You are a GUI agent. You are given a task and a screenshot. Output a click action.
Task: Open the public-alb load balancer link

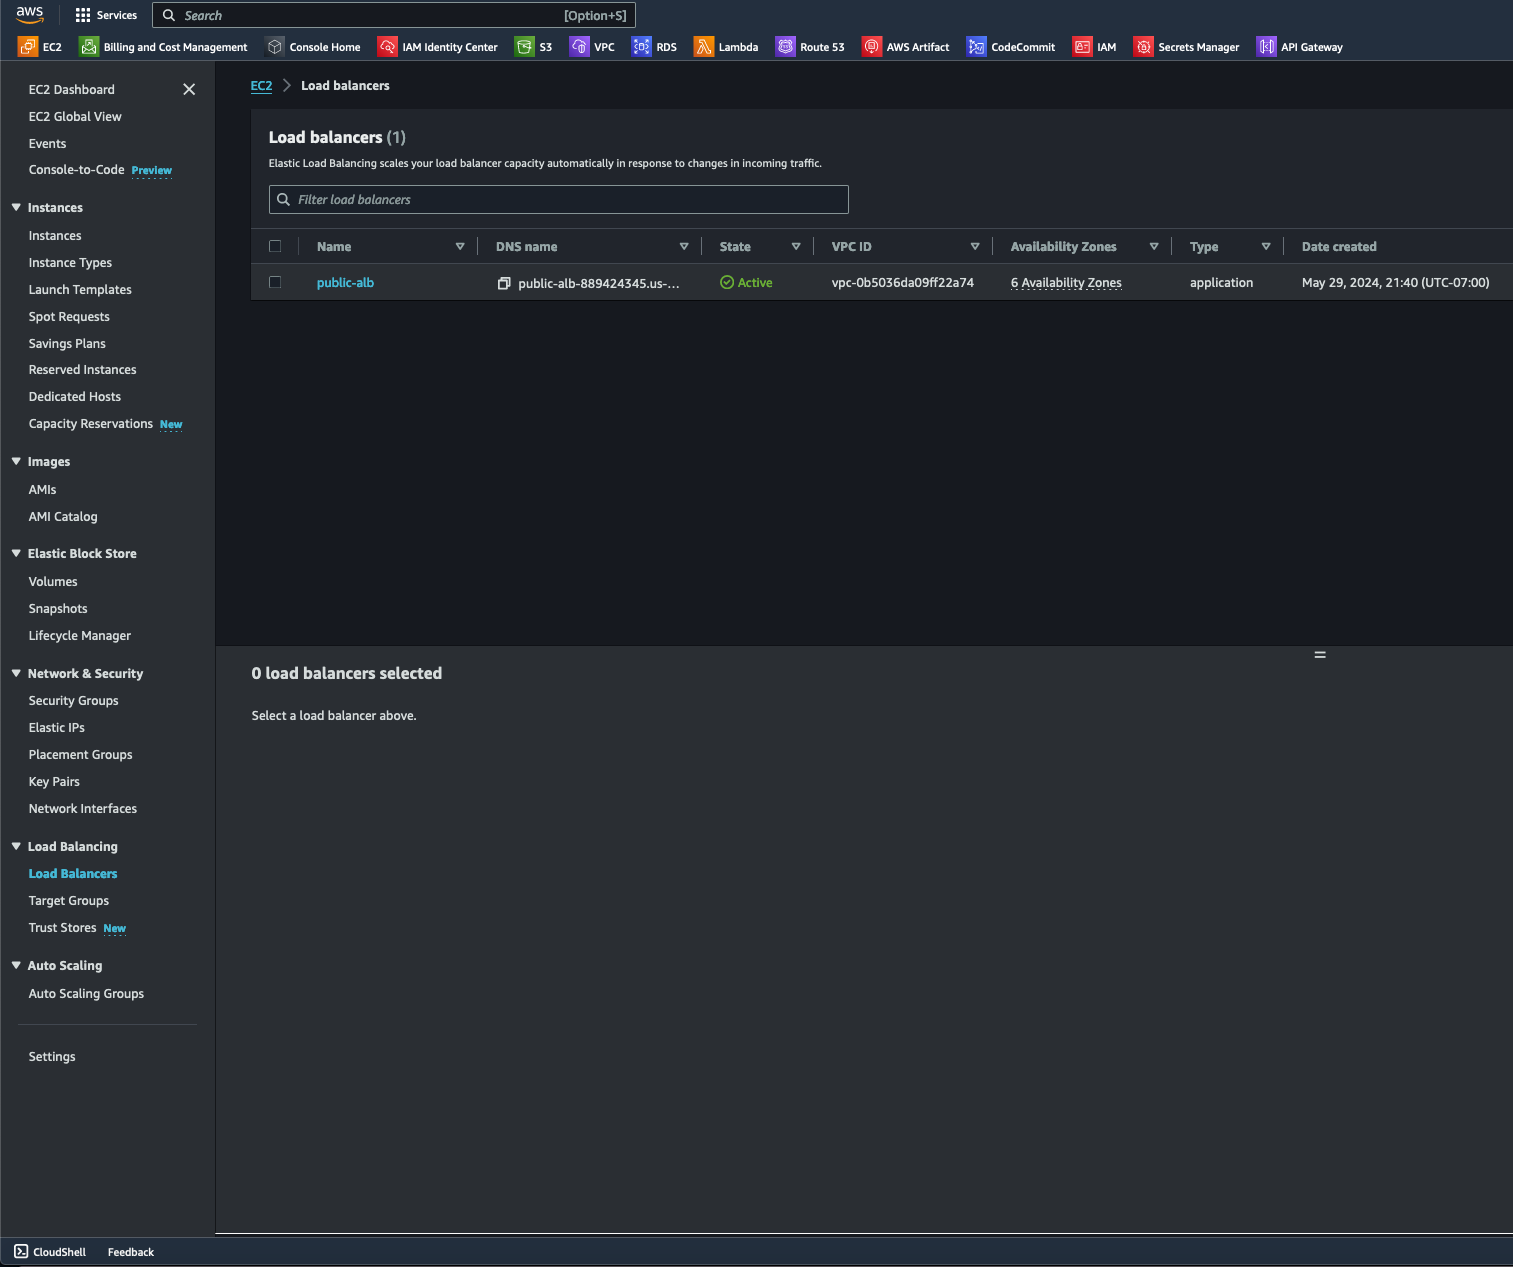point(345,283)
